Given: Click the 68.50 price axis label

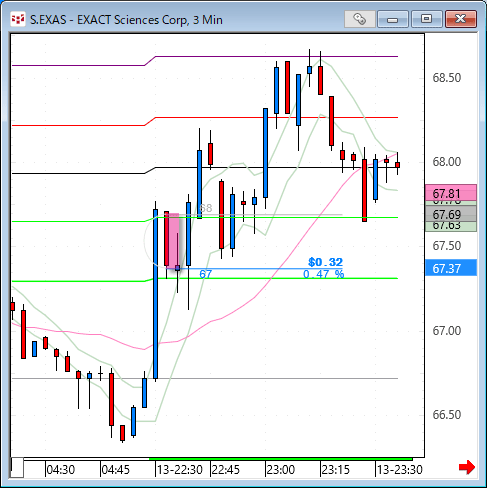Looking at the screenshot, I should pos(447,78).
